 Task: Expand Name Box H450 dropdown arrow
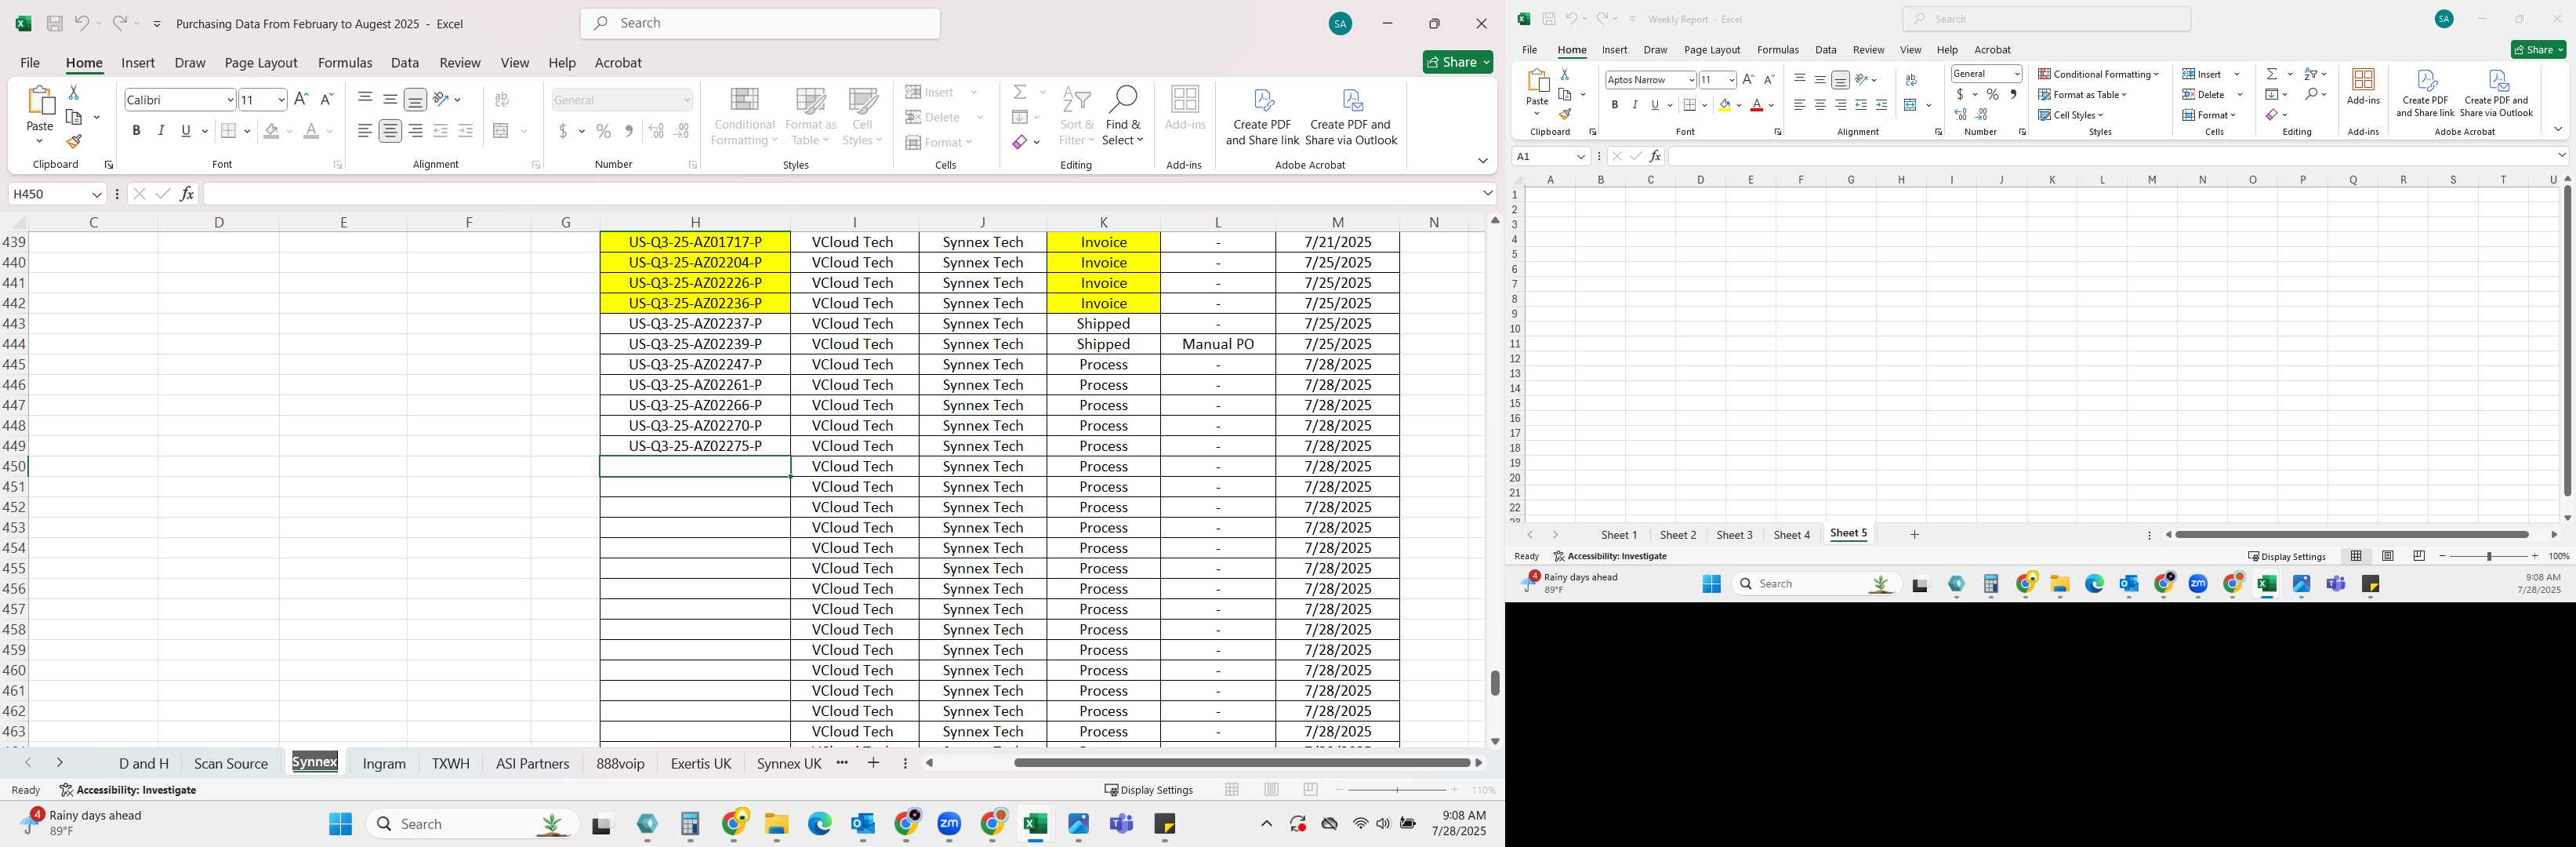[x=97, y=194]
